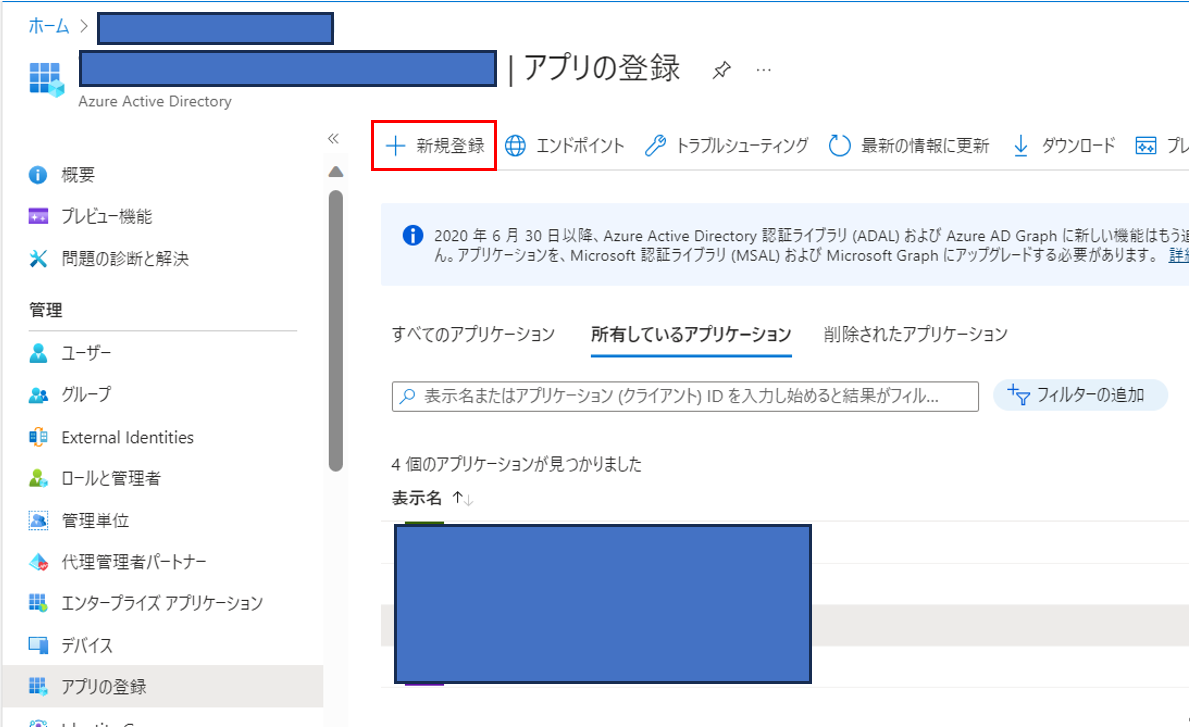Click the sidebar vertical scrollbar thumb
The width and height of the screenshot is (1190, 727).
click(x=335, y=331)
